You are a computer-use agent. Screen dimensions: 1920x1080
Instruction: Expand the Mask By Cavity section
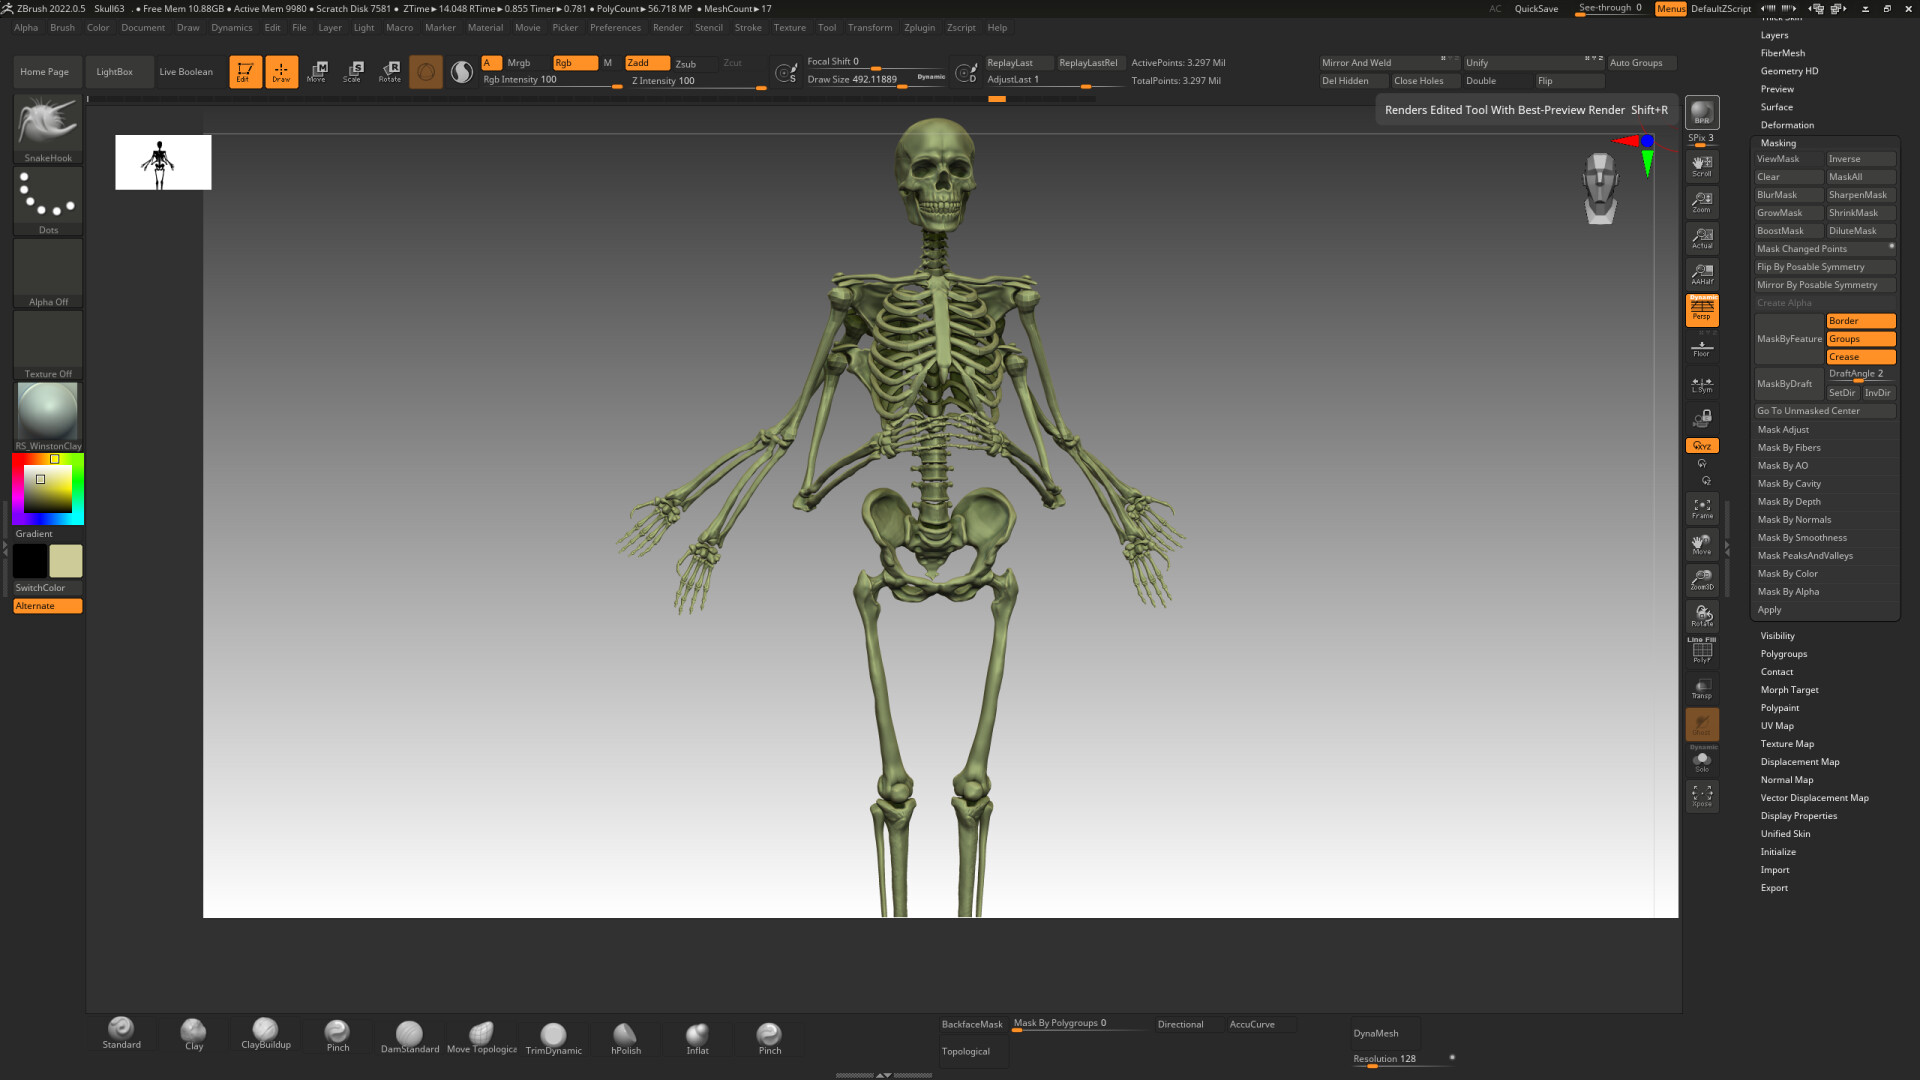1789,484
